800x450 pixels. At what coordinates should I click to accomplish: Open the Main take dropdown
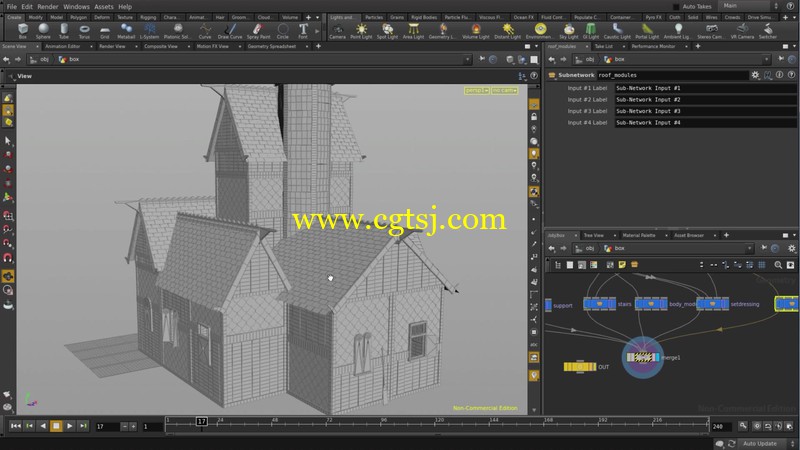pos(749,6)
